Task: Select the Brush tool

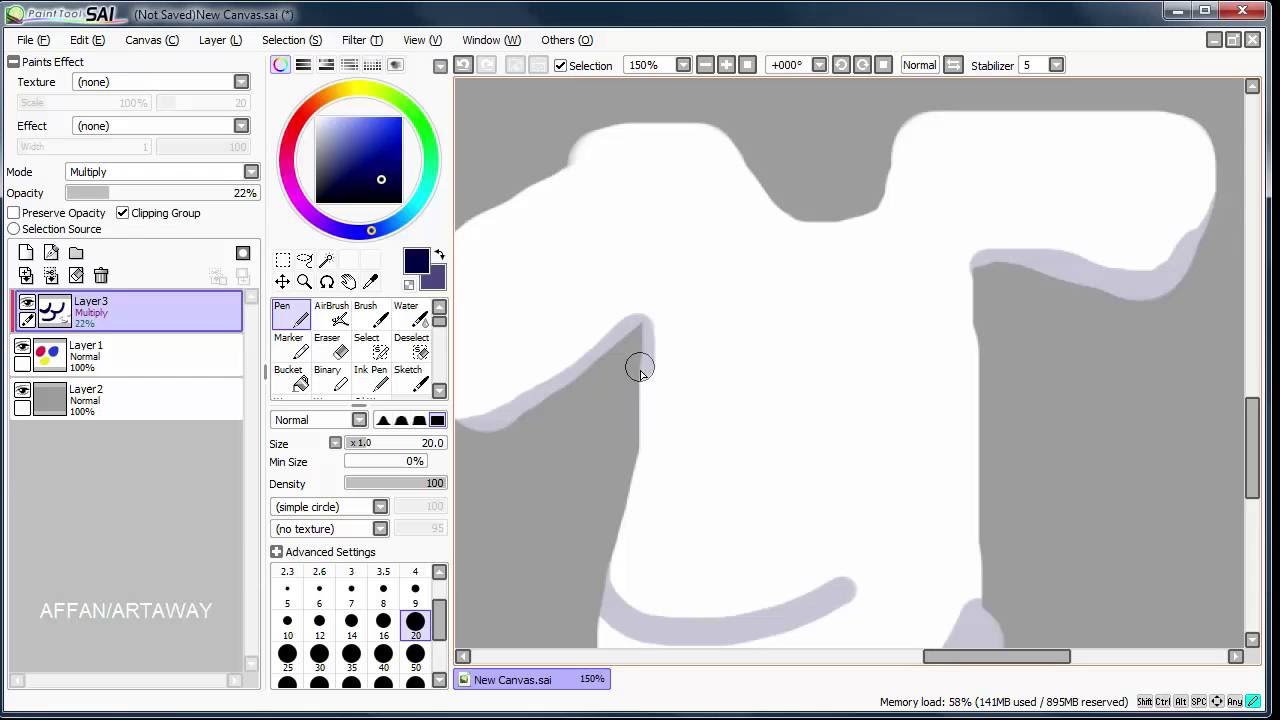Action: pos(371,314)
